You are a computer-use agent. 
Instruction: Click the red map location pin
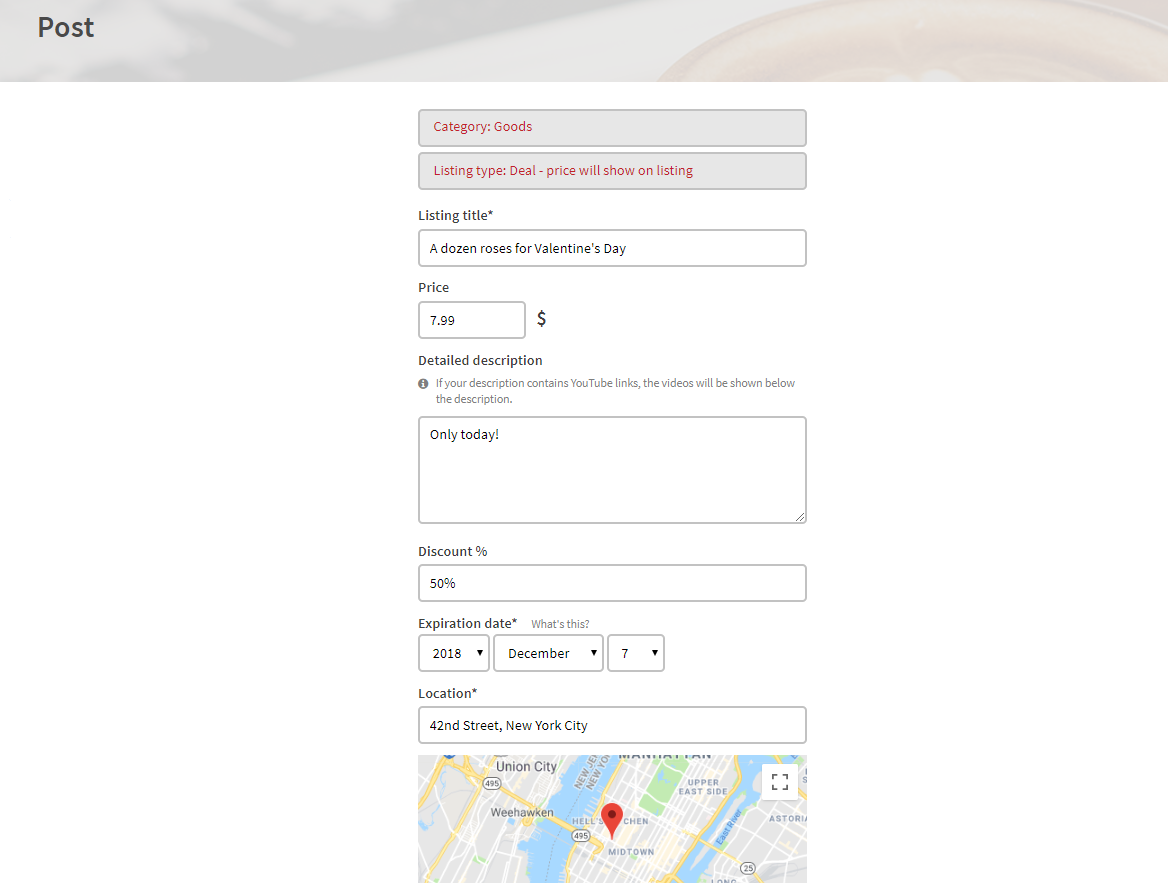click(612, 820)
